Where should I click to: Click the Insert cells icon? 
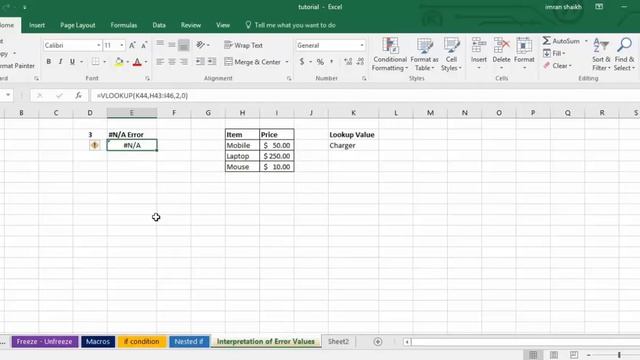[x=478, y=45]
